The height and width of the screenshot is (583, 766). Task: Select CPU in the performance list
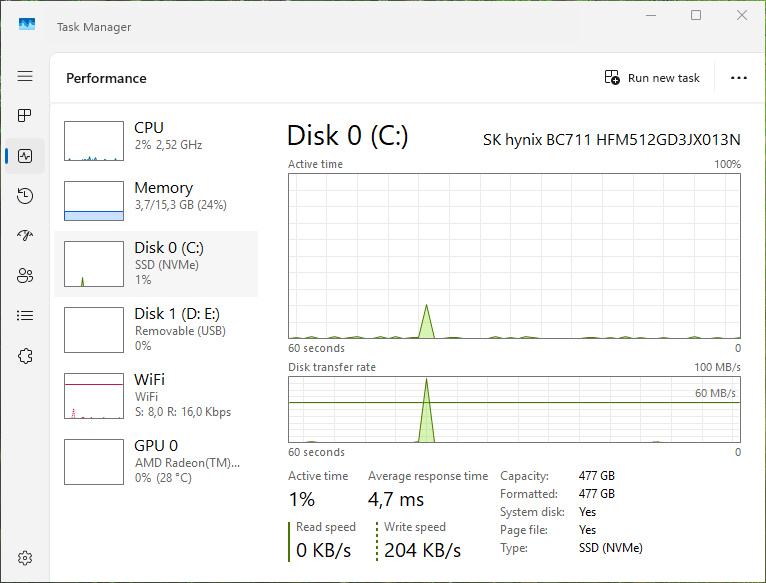click(155, 141)
